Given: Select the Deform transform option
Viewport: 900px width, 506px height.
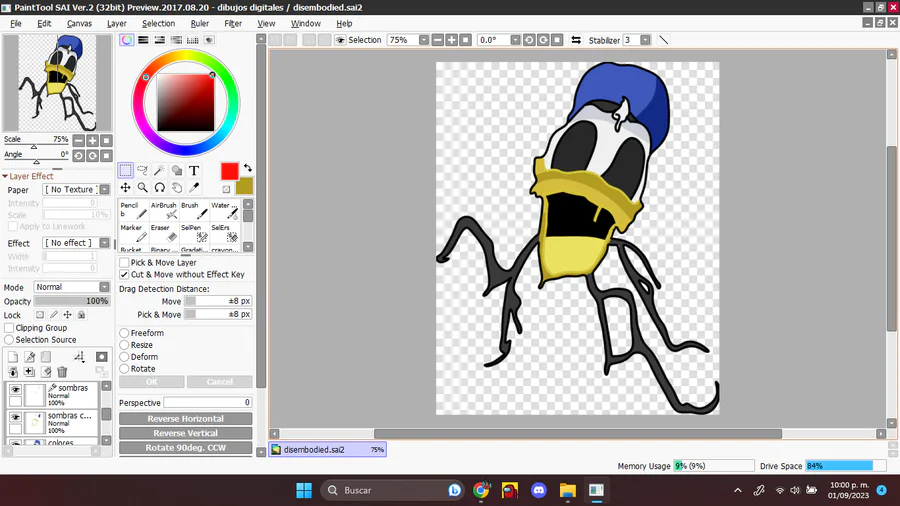Looking at the screenshot, I should click(124, 357).
